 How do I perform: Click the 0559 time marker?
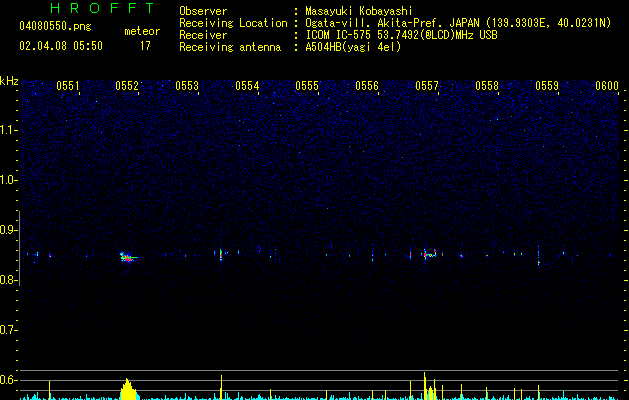547,86
